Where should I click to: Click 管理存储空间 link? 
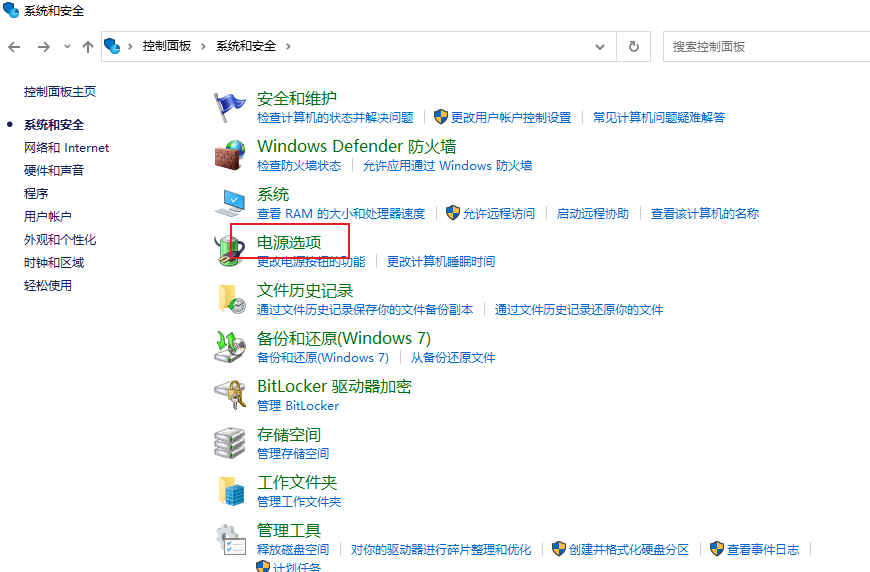point(293,454)
